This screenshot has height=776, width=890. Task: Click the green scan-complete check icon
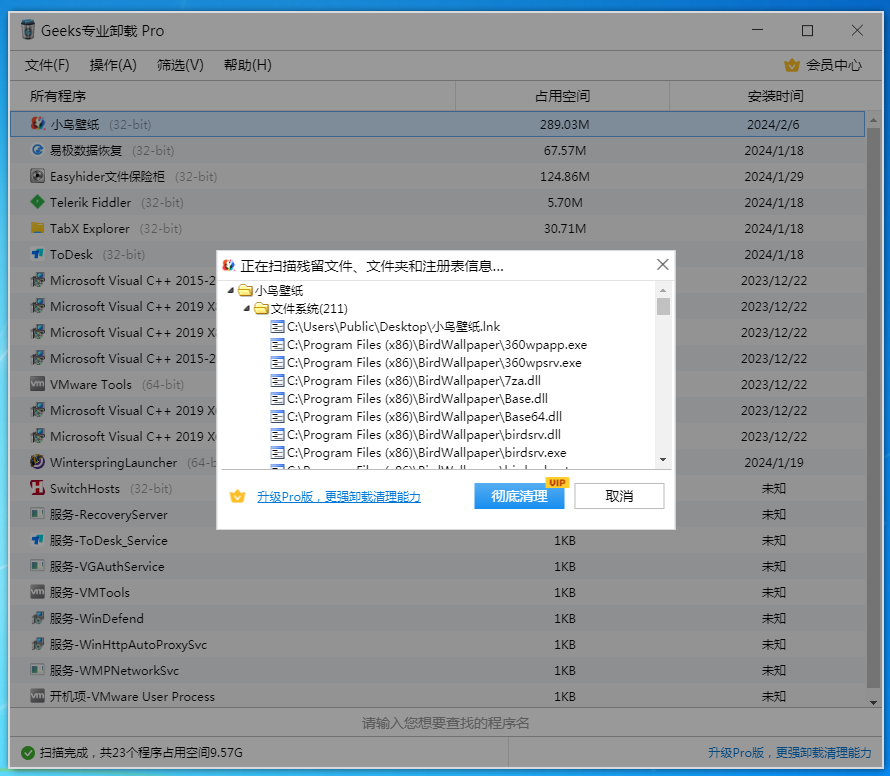(x=28, y=753)
